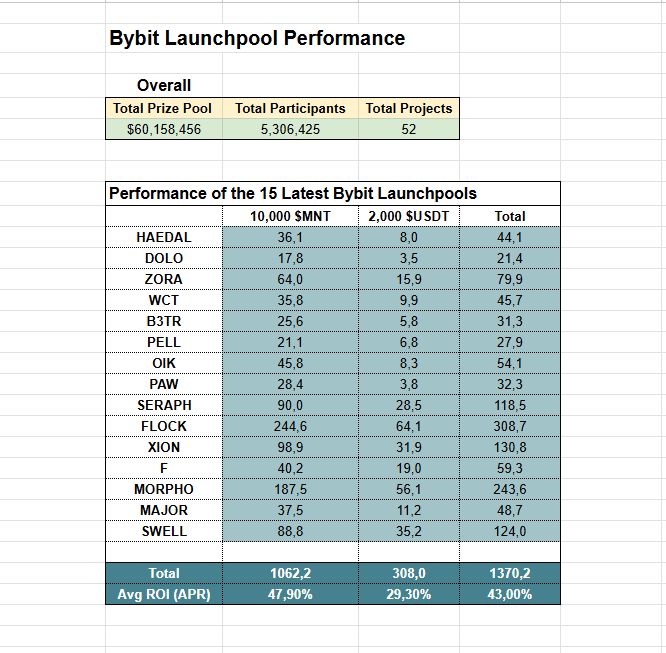
Task: Click HAEDAL's MNT value 36,1
Action: (x=290, y=237)
